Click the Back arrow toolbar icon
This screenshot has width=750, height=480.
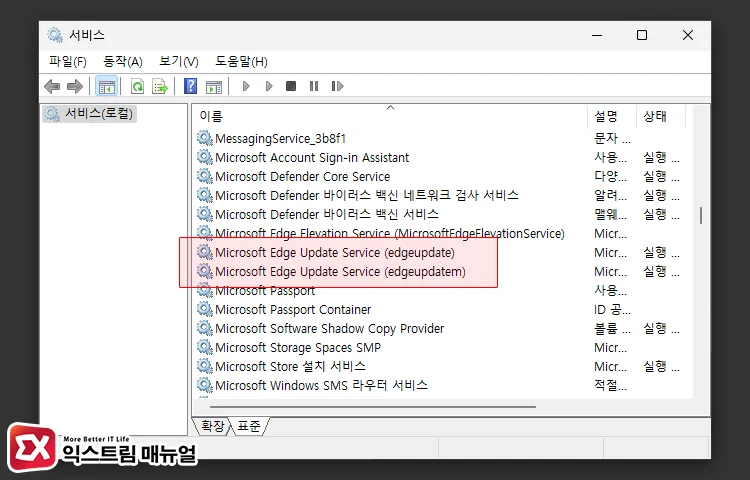[x=52, y=87]
